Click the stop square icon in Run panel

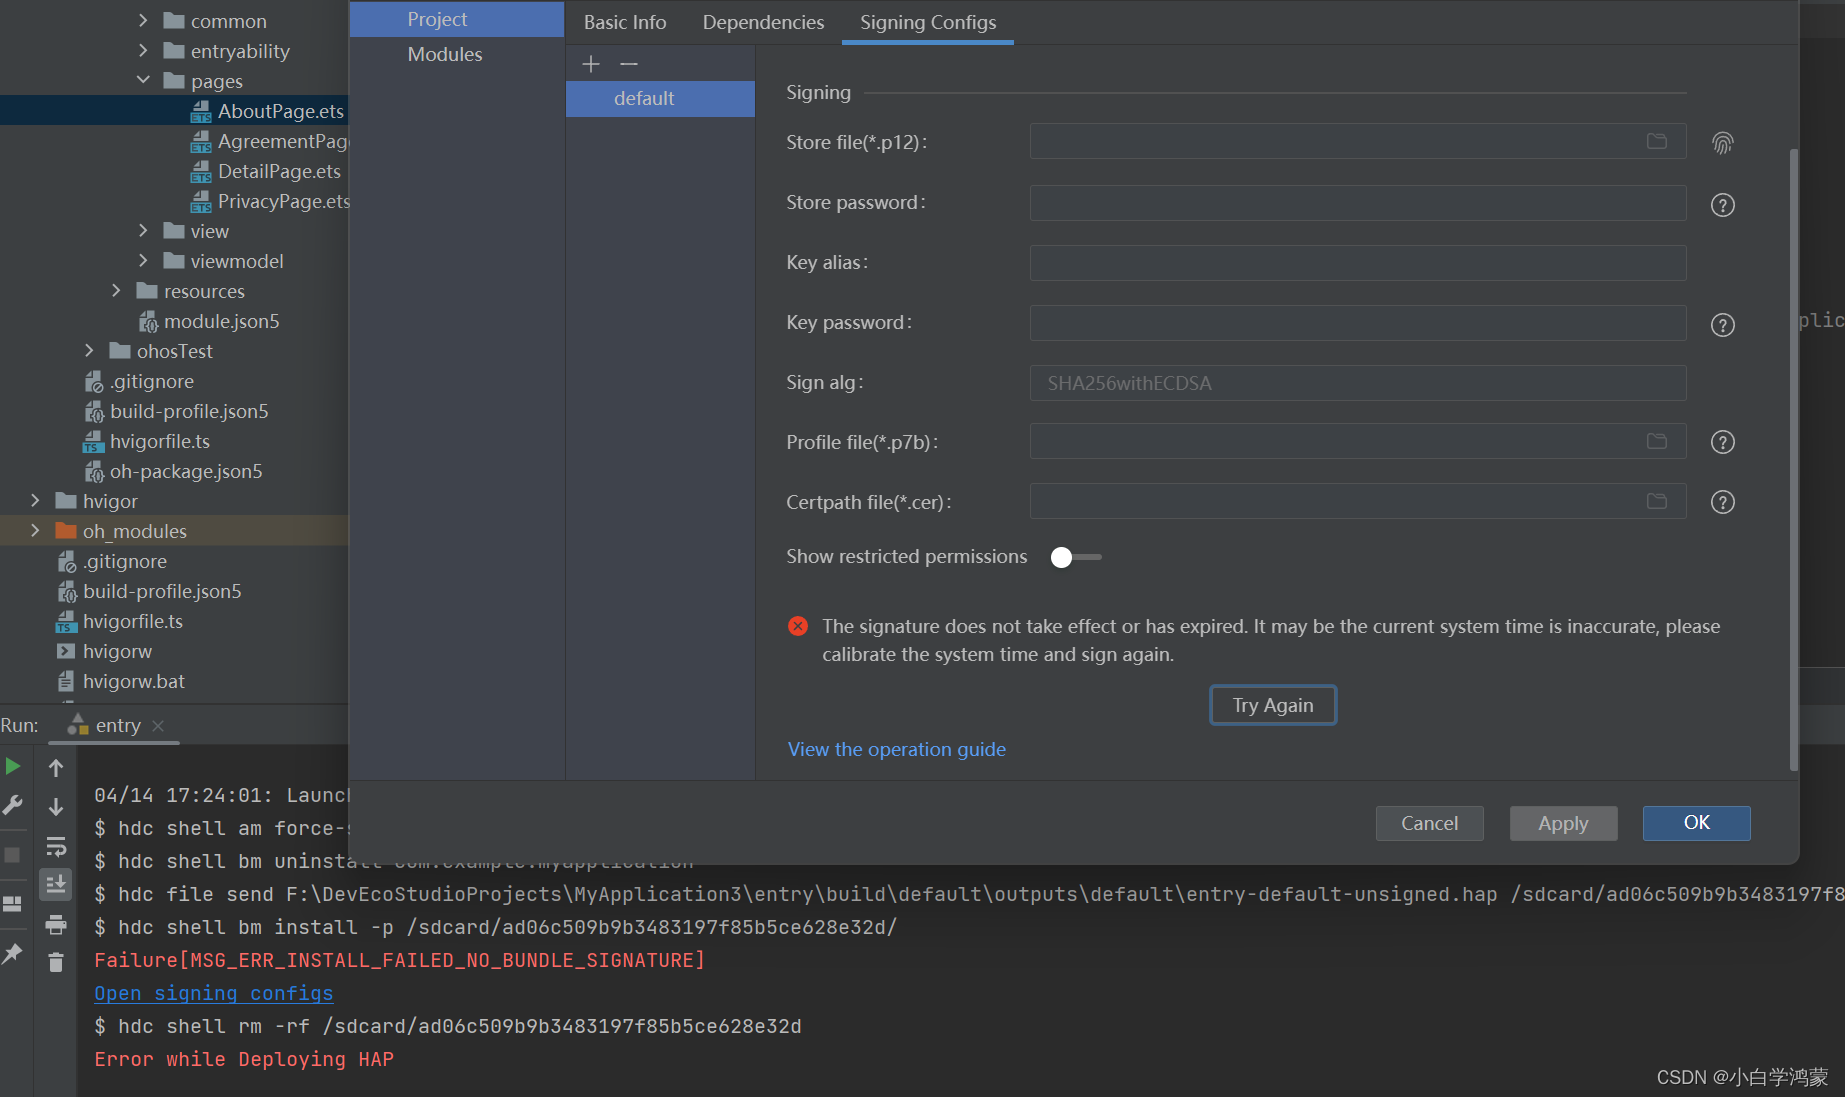(13, 855)
